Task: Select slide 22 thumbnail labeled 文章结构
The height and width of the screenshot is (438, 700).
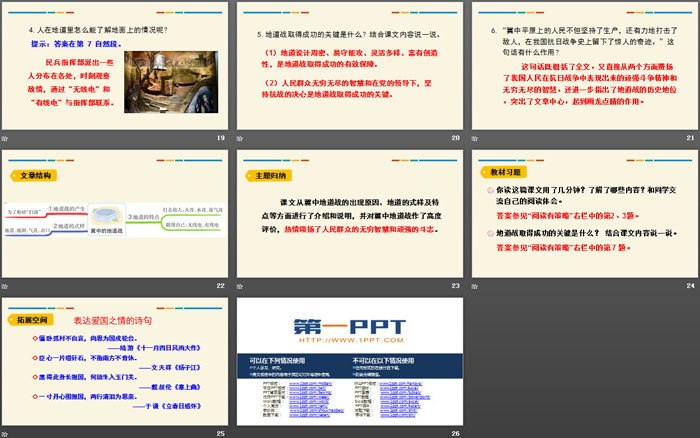Action: coord(115,213)
